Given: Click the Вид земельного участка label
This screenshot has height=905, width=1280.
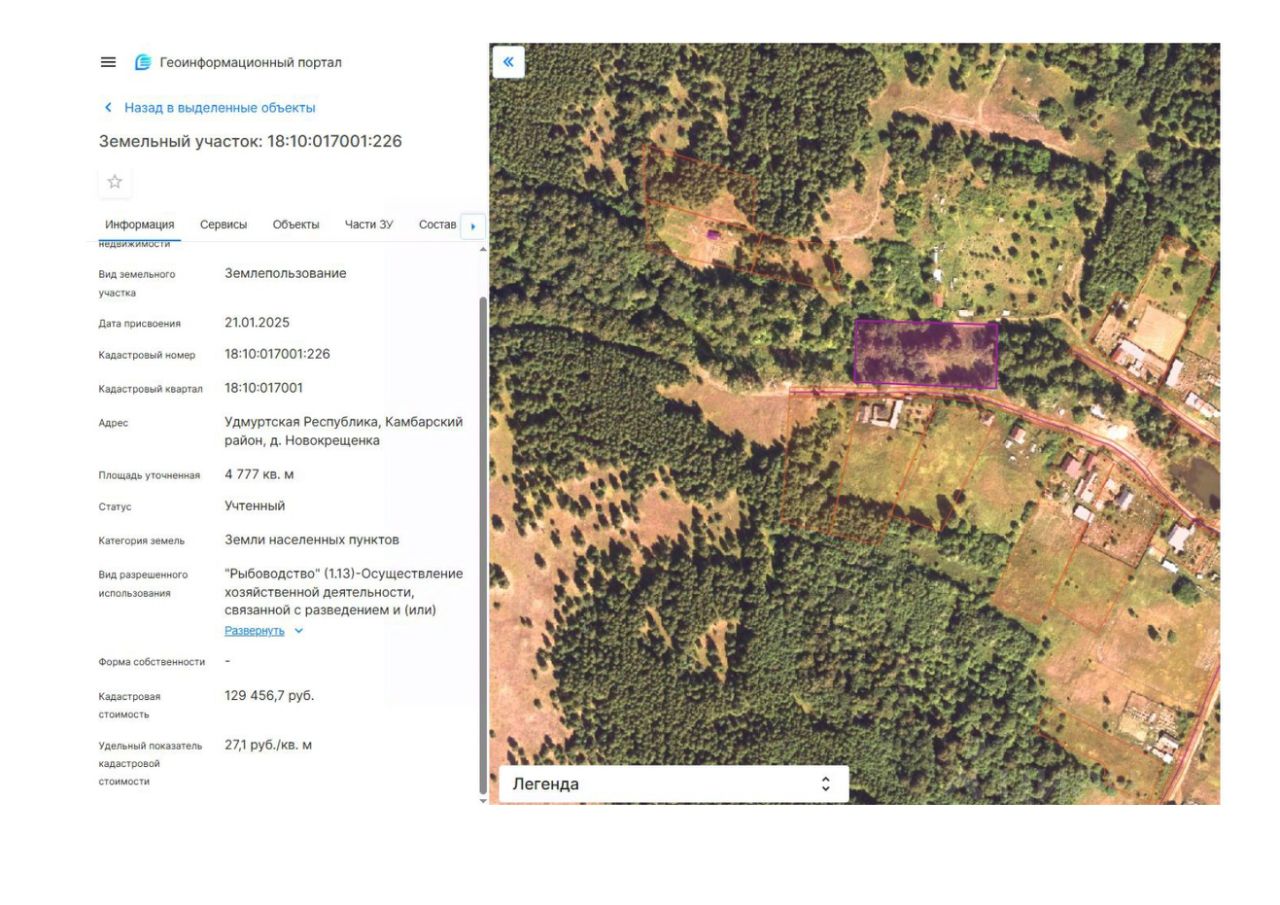Looking at the screenshot, I should (x=137, y=283).
